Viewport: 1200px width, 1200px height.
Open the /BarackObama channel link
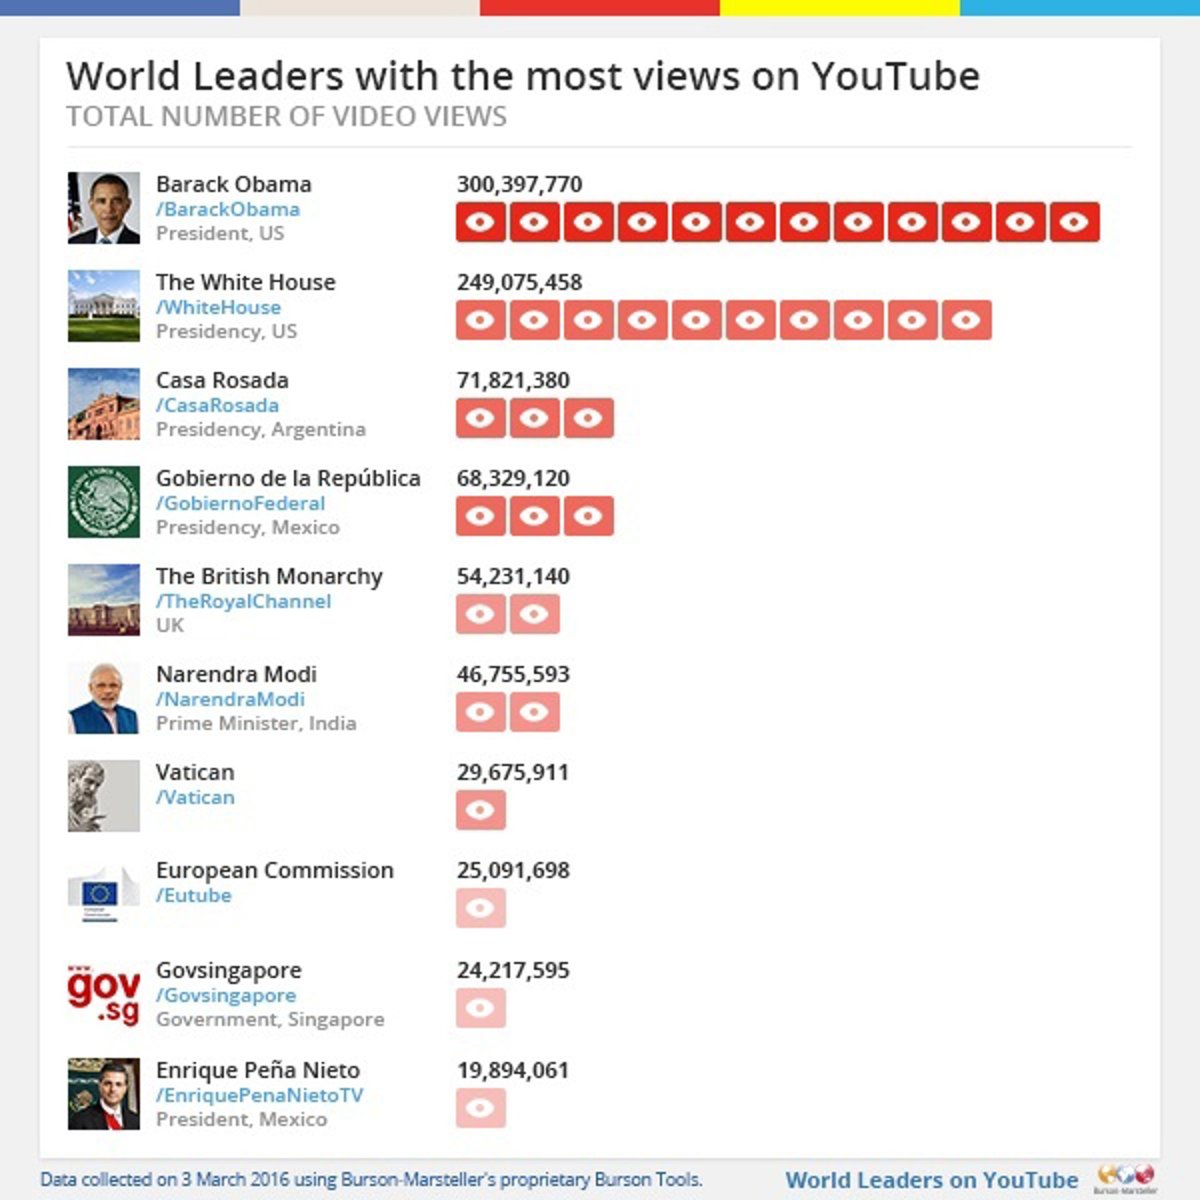(x=228, y=209)
